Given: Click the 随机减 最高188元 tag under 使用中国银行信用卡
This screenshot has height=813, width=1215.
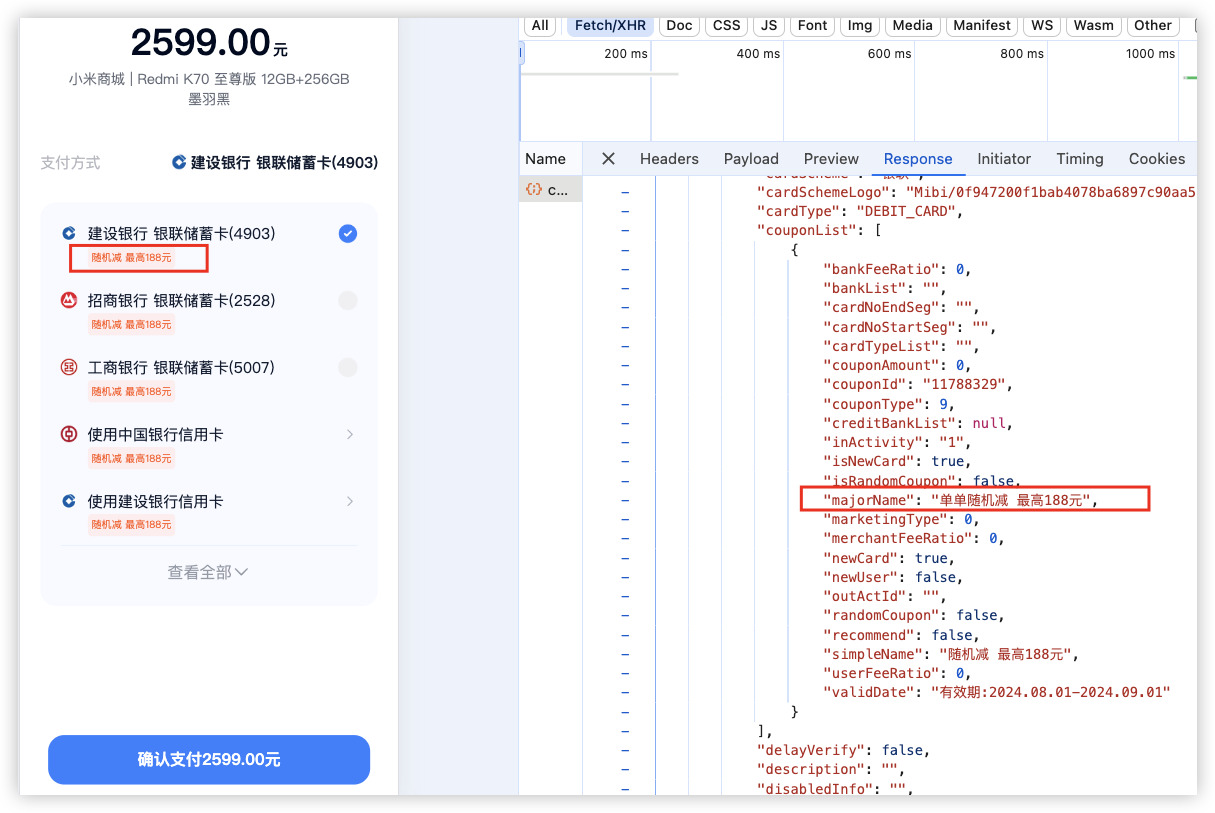Looking at the screenshot, I should click(x=131, y=458).
